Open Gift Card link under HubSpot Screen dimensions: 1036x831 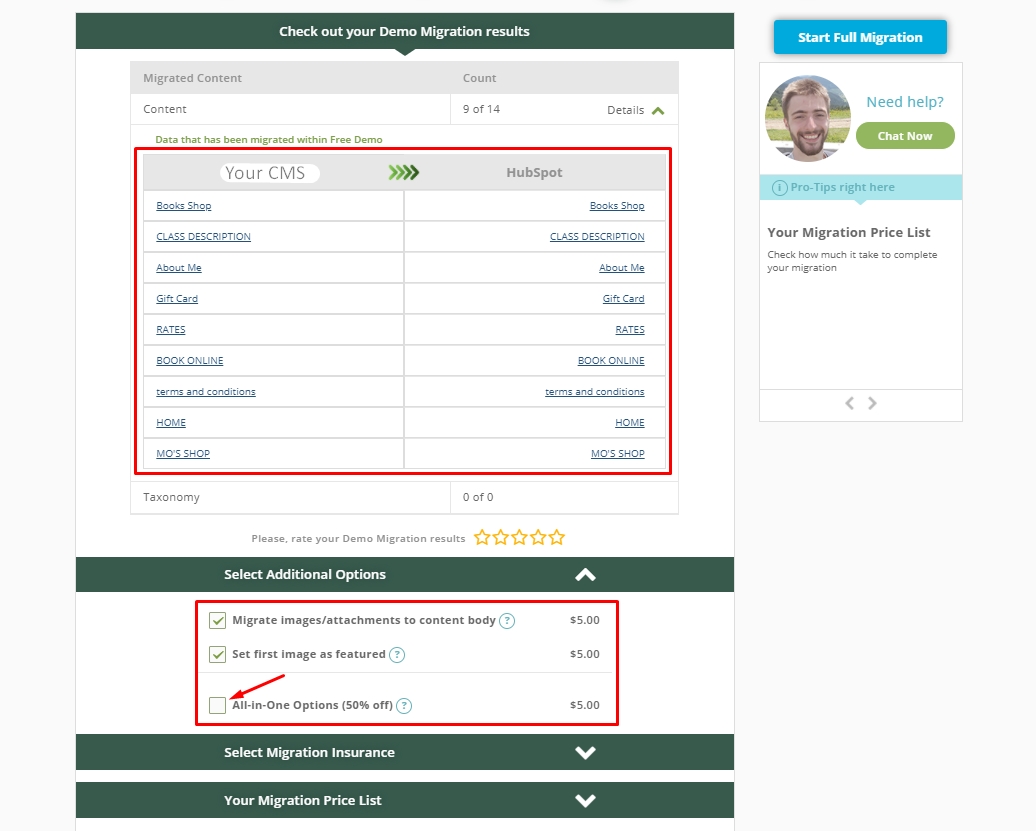point(623,299)
